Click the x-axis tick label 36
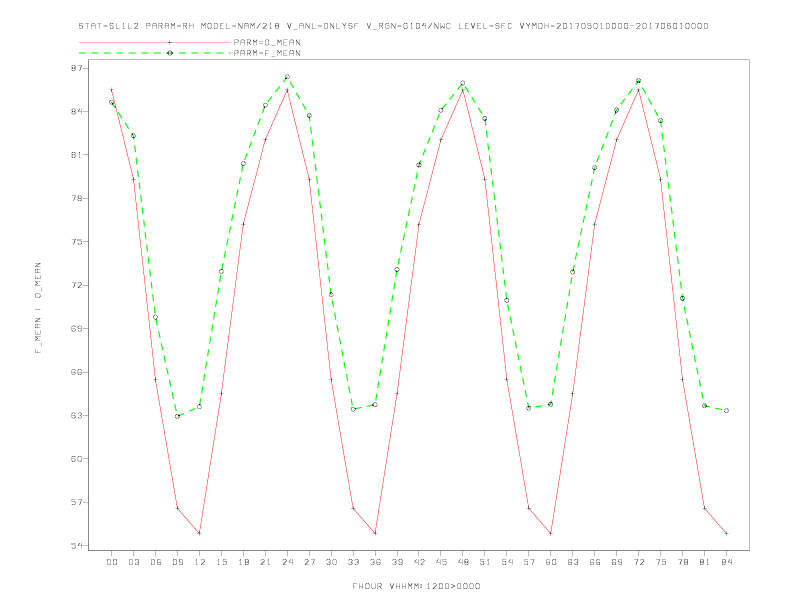Viewport: 792px width, 612px height. coord(375,562)
